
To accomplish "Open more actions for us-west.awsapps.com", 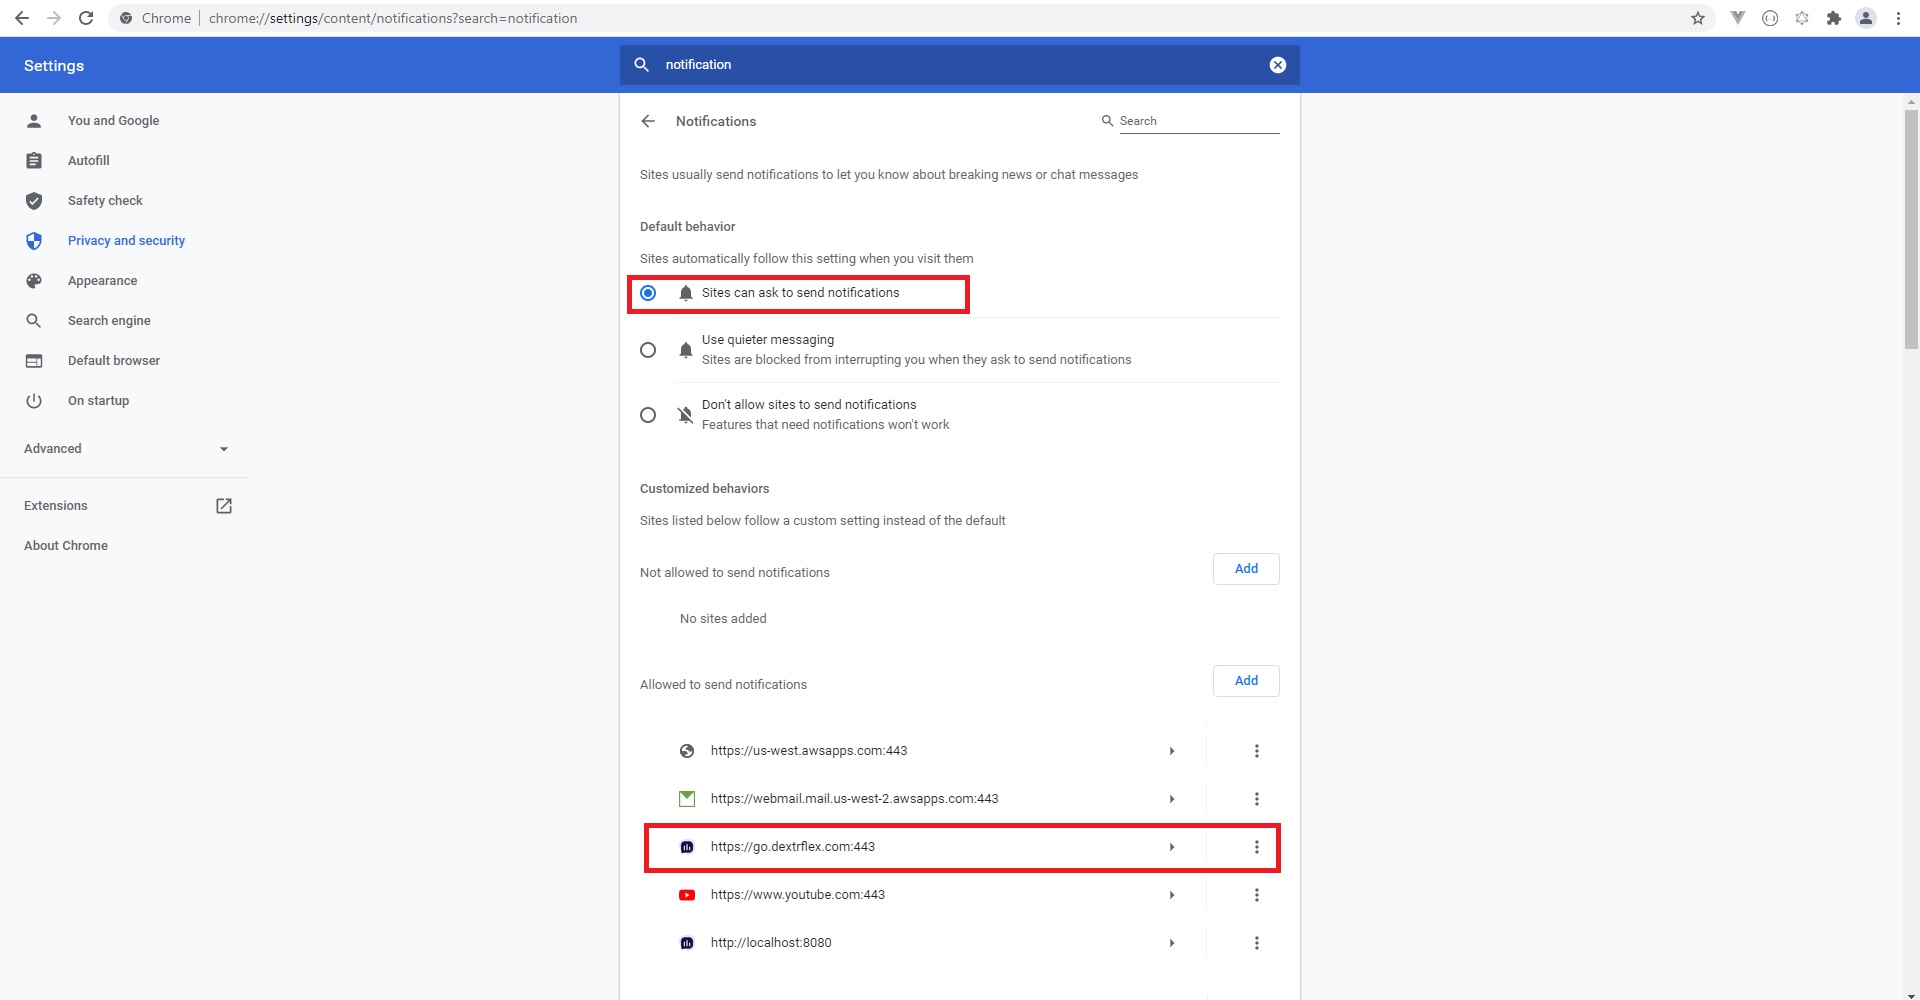I will pyautogui.click(x=1257, y=751).
